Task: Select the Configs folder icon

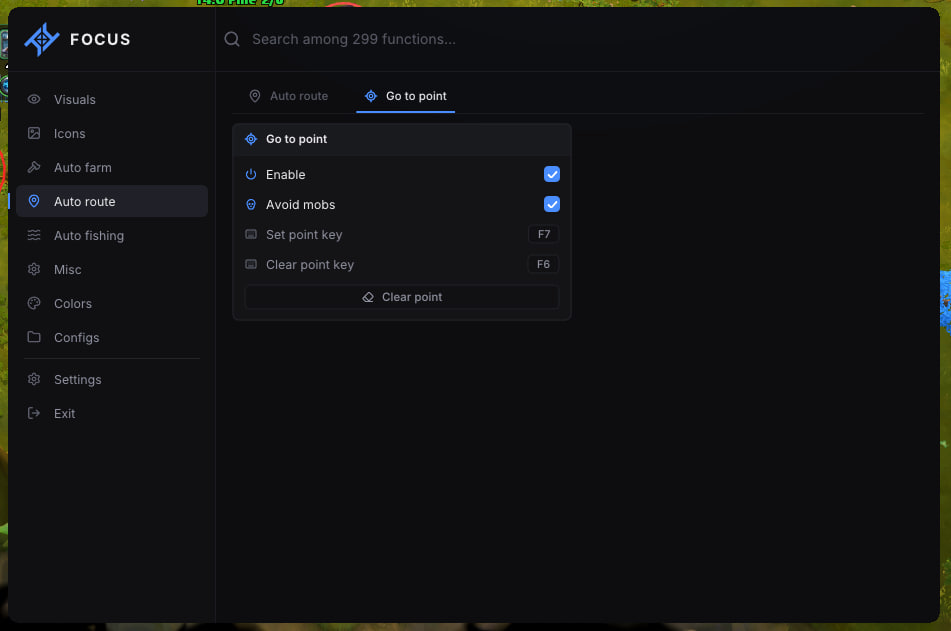Action: tap(34, 337)
